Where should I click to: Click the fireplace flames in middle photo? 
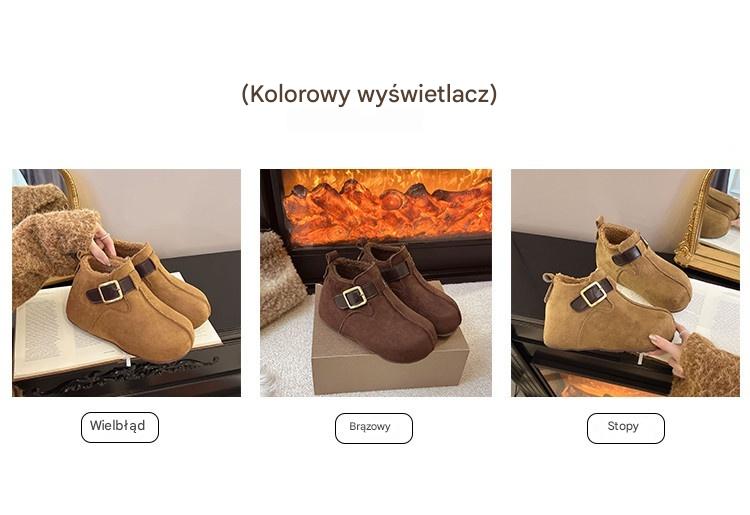click(x=386, y=207)
